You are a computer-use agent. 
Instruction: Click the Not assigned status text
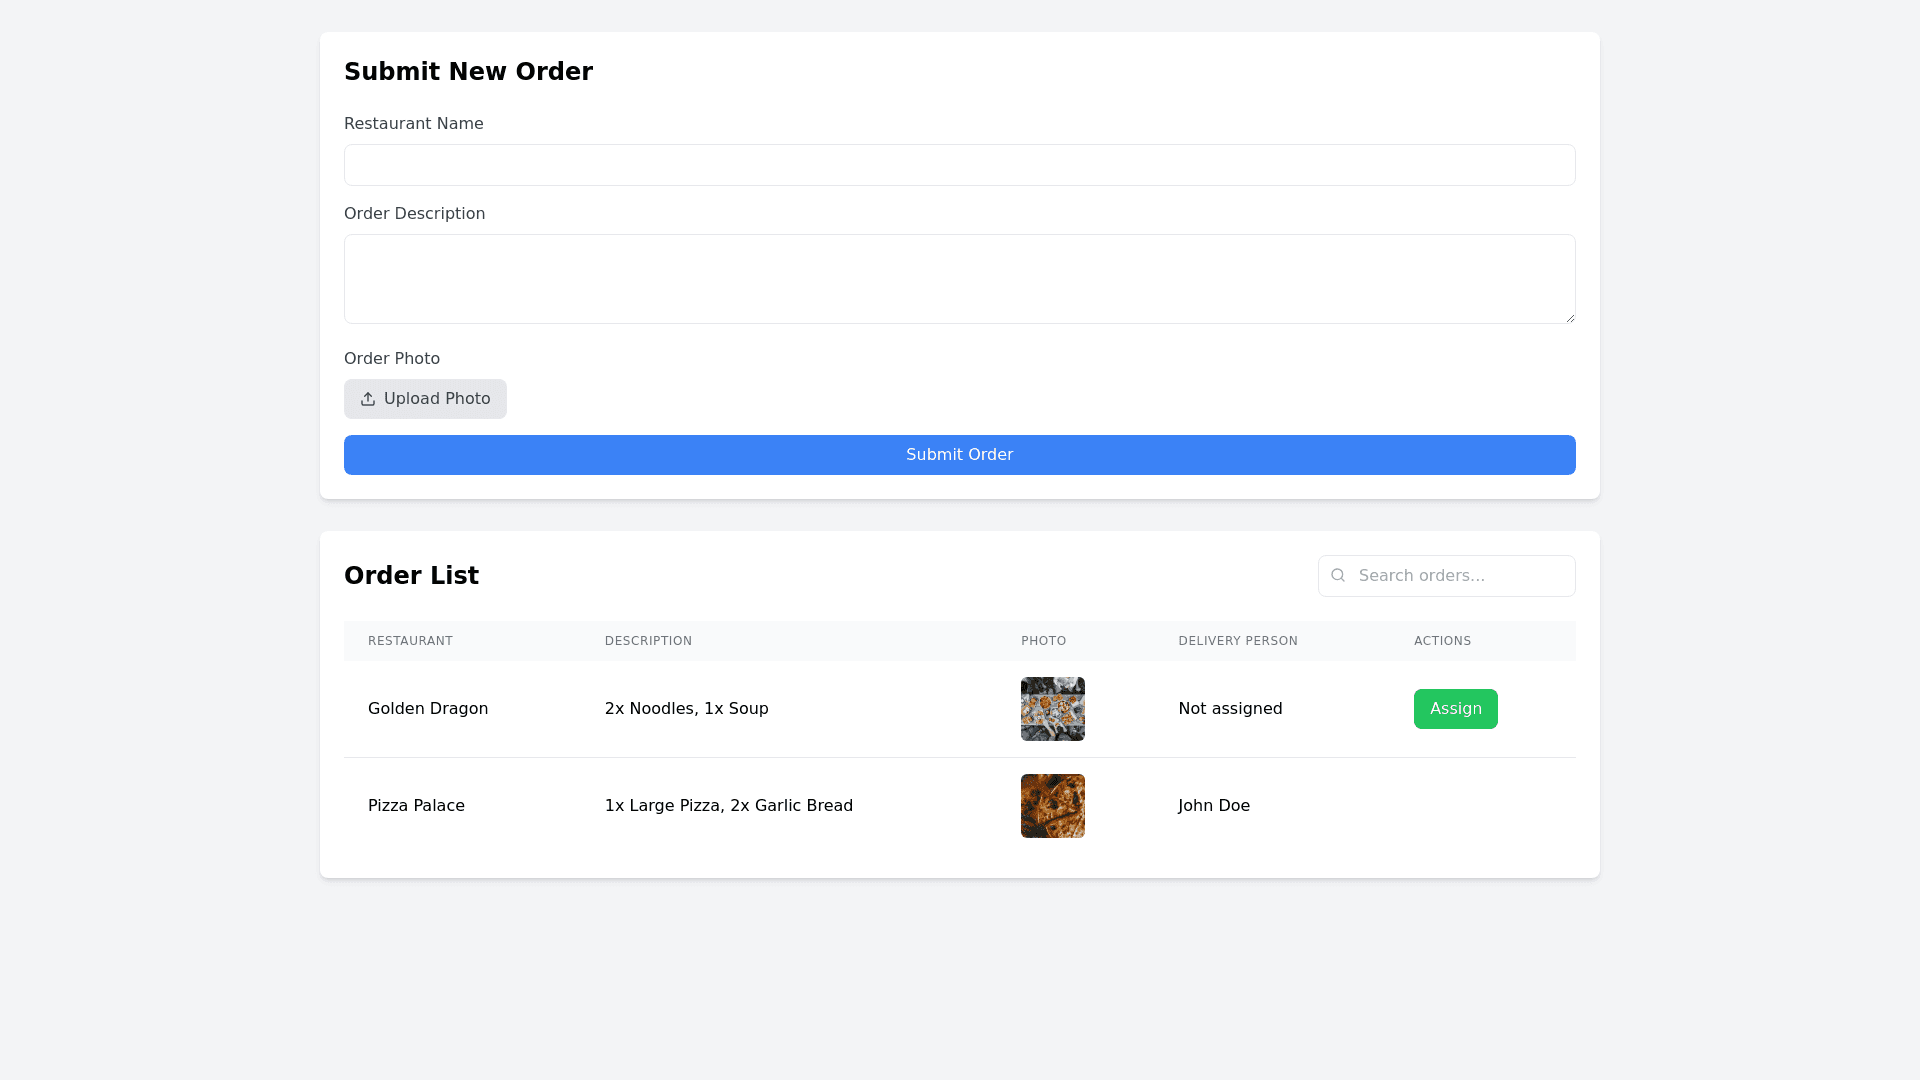point(1229,709)
